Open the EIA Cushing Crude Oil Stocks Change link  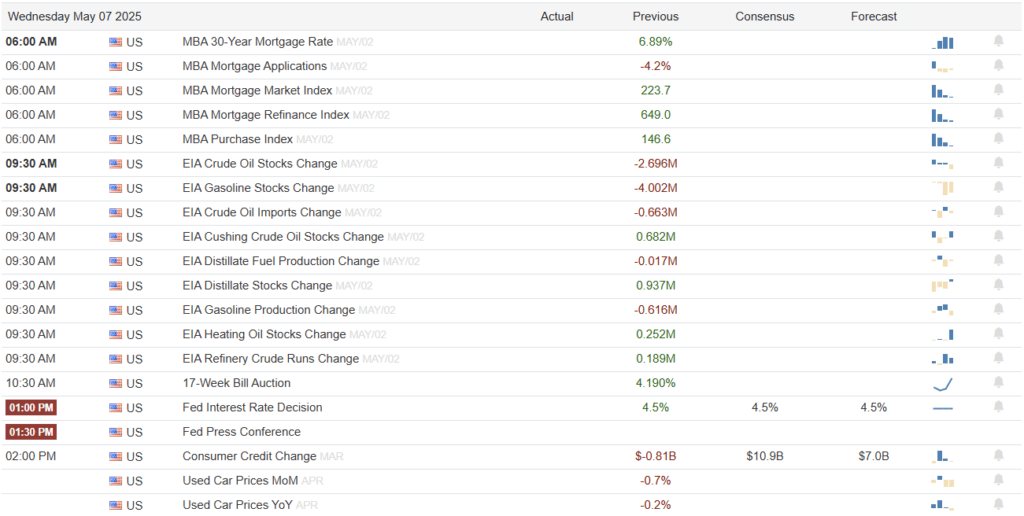point(283,237)
